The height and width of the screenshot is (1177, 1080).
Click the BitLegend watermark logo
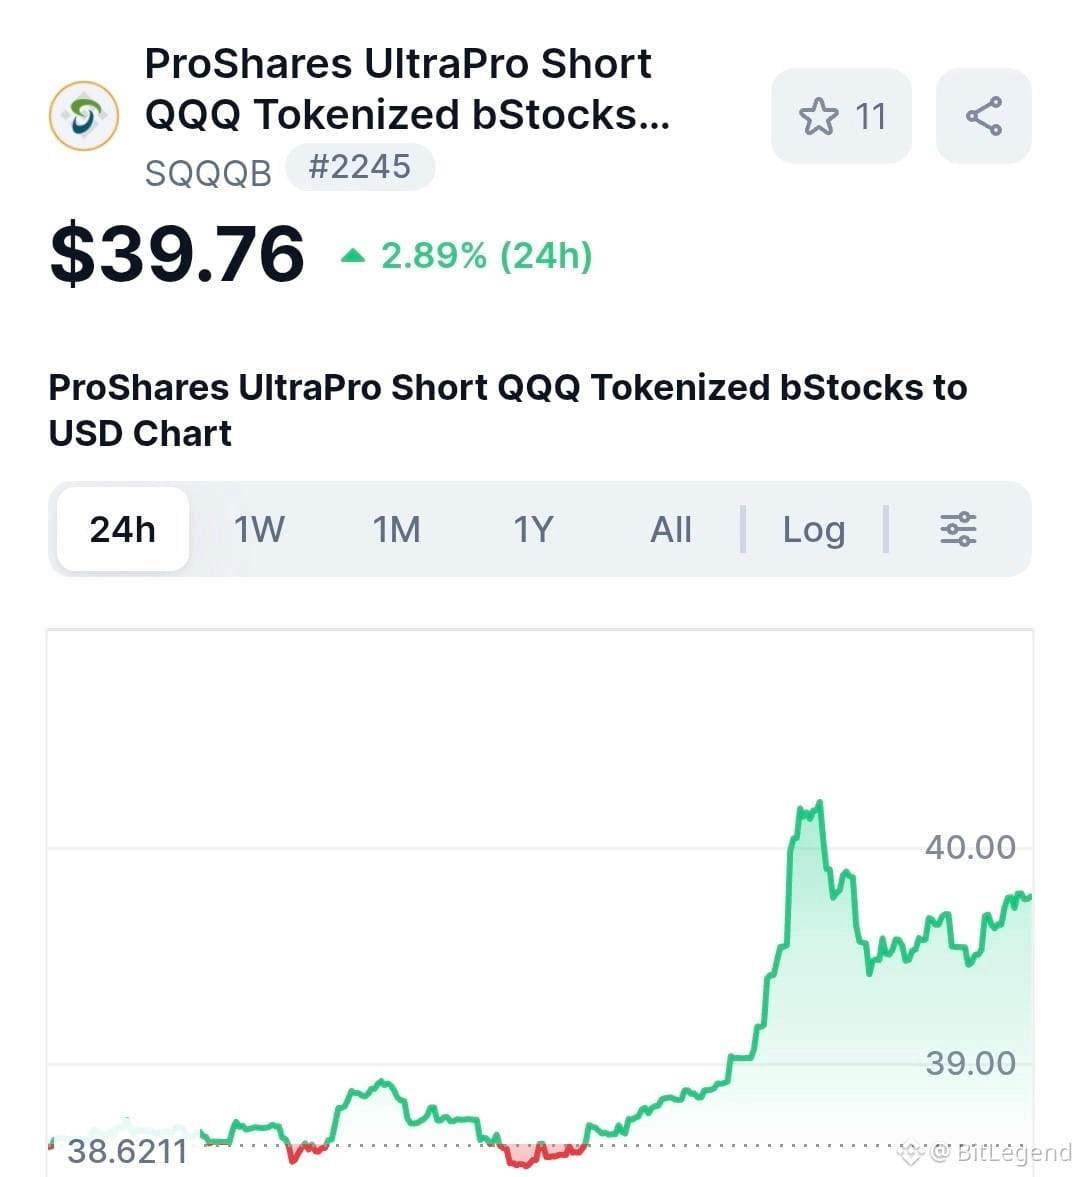coord(911,1151)
